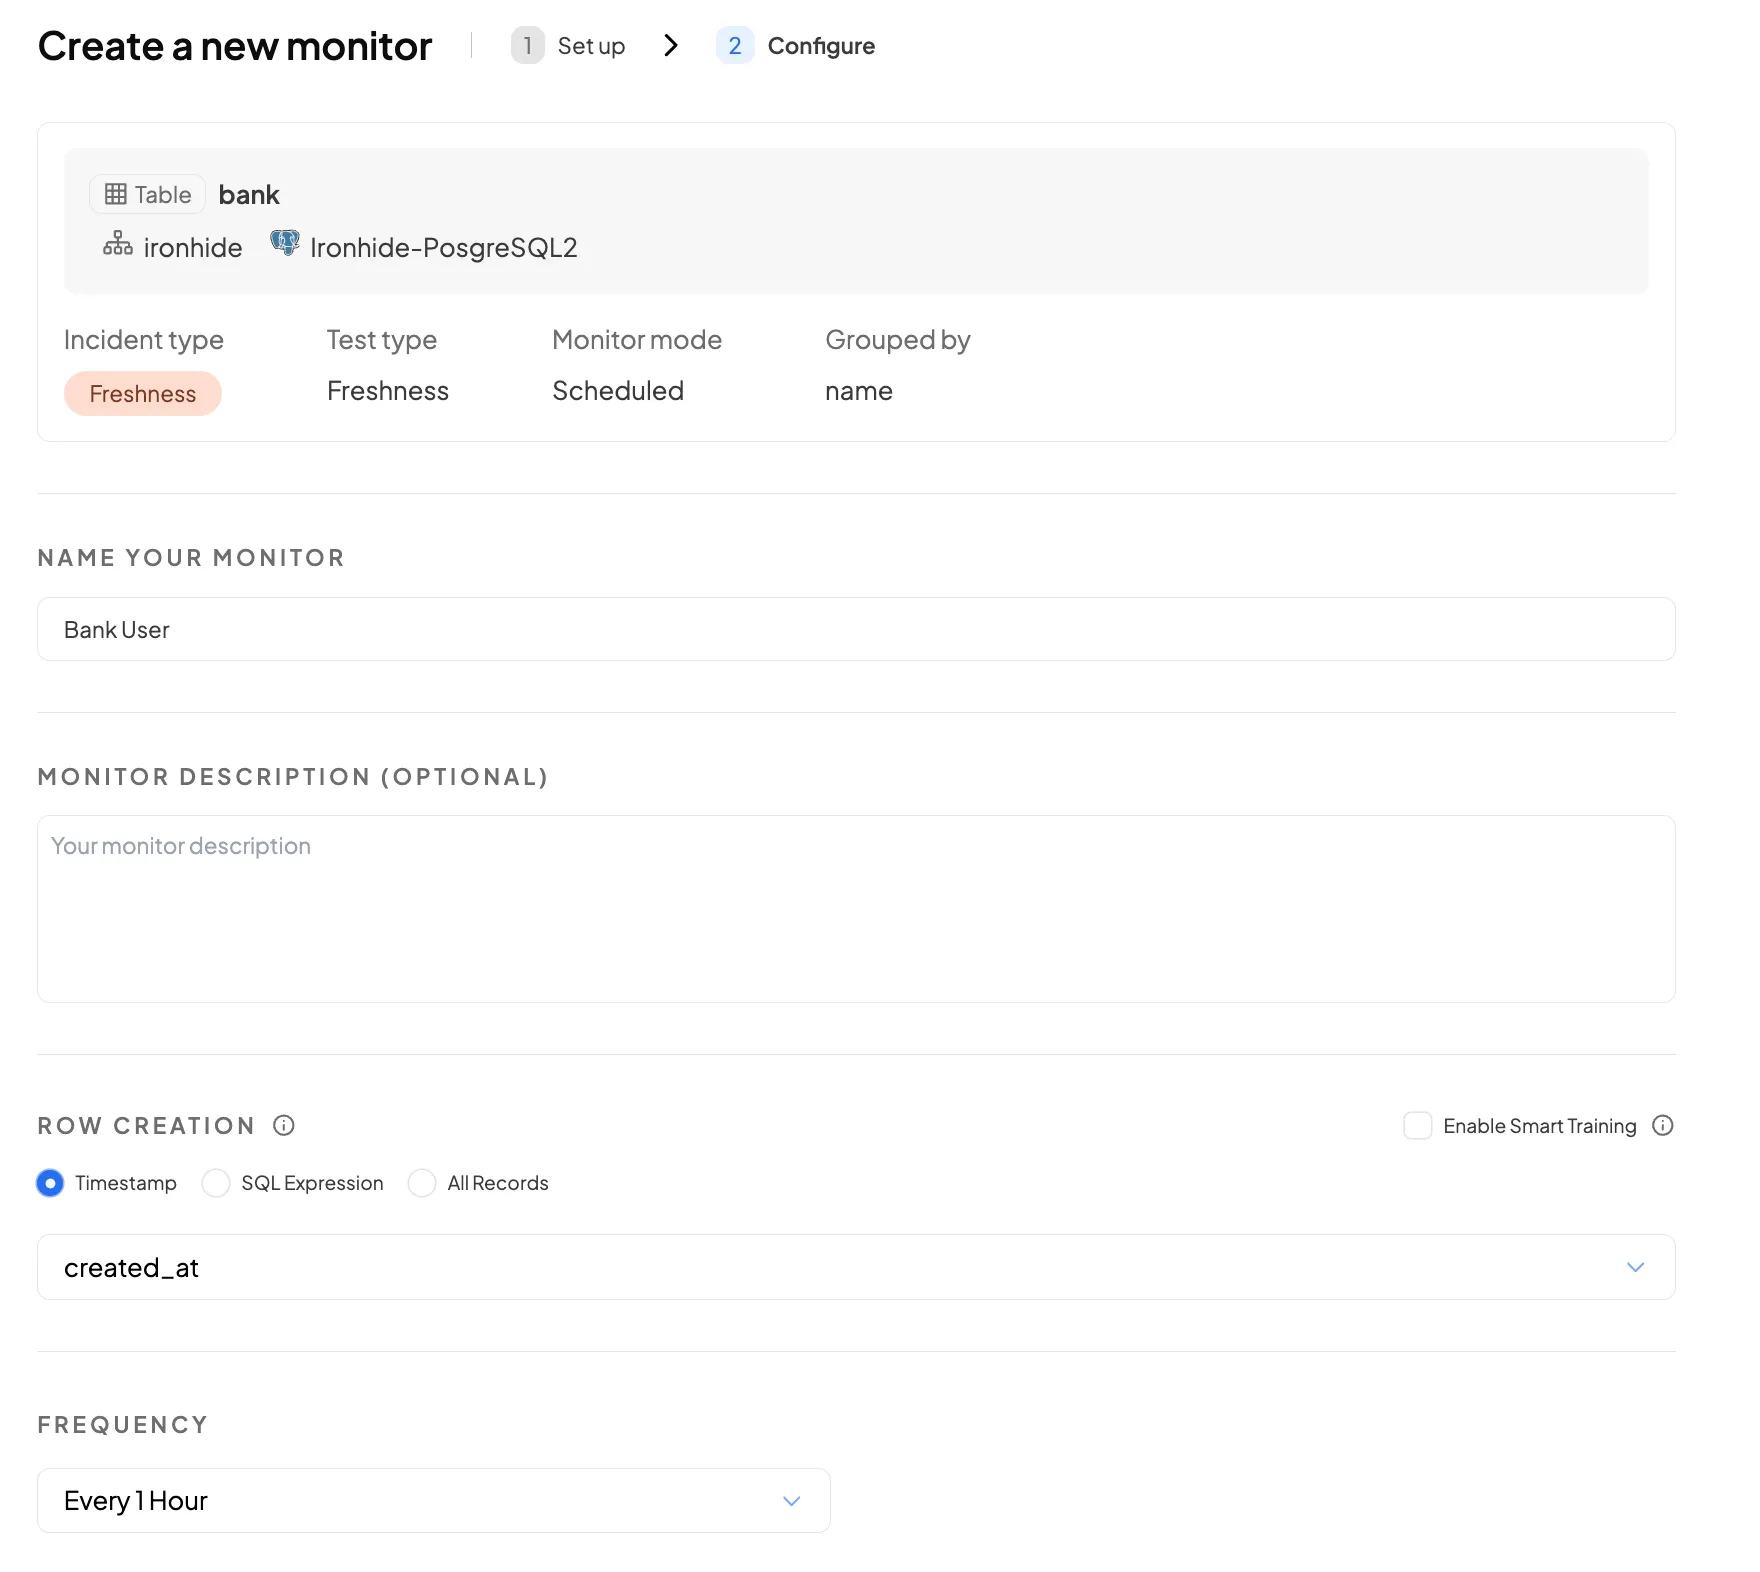Click info icon next to Enable Smart Training
This screenshot has width=1760, height=1572.
tap(1662, 1125)
